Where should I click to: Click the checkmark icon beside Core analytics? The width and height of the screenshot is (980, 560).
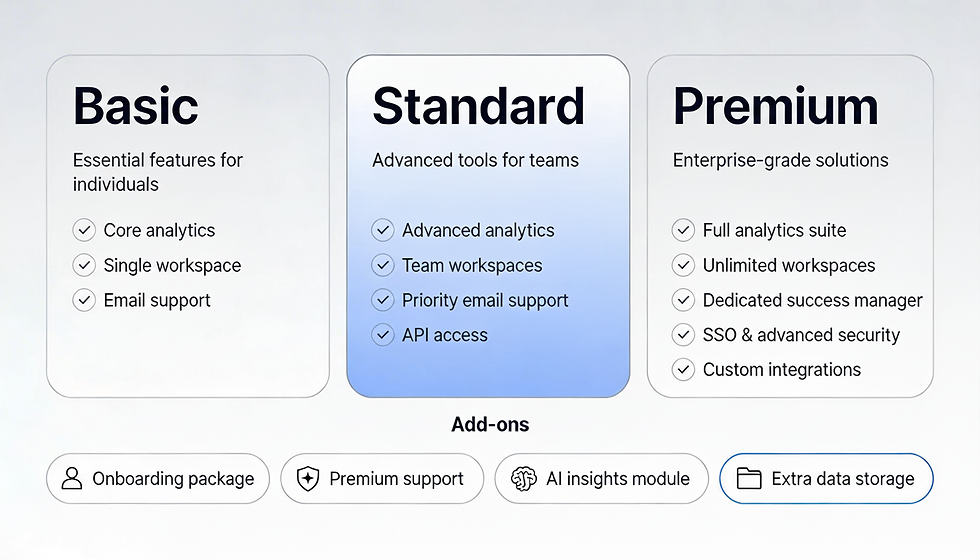[x=84, y=230]
